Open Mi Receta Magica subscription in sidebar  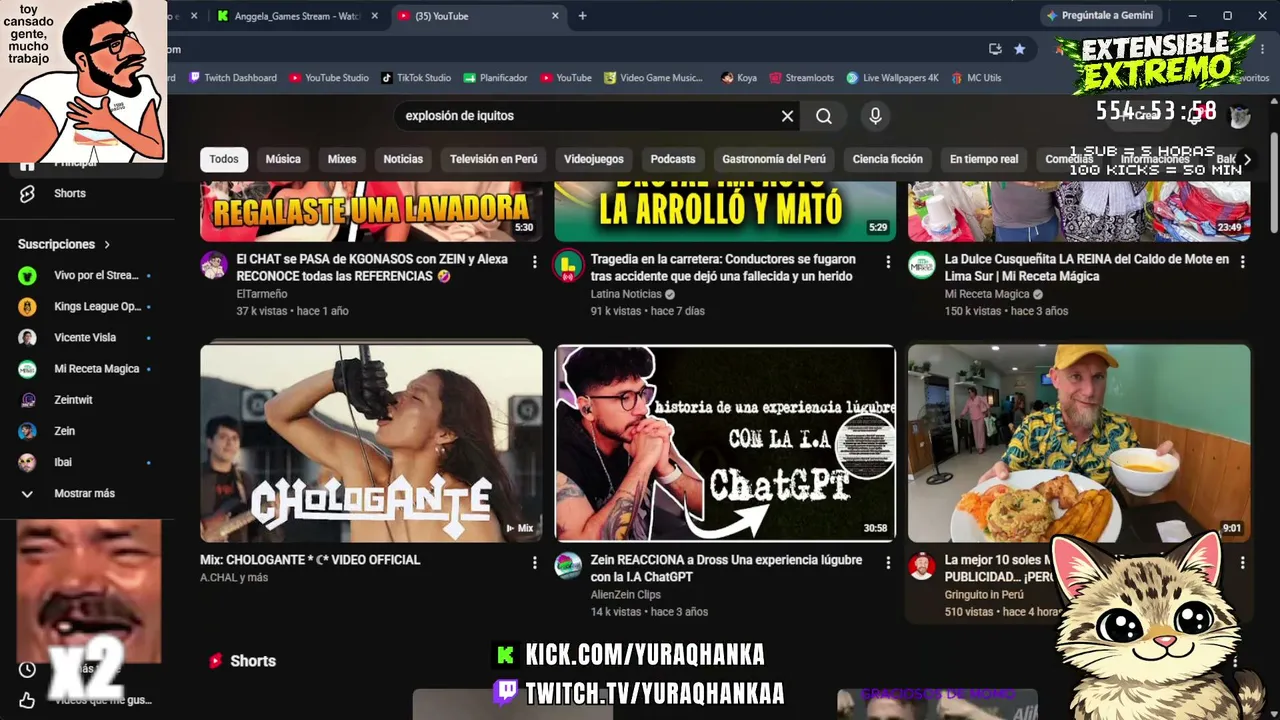85,369
